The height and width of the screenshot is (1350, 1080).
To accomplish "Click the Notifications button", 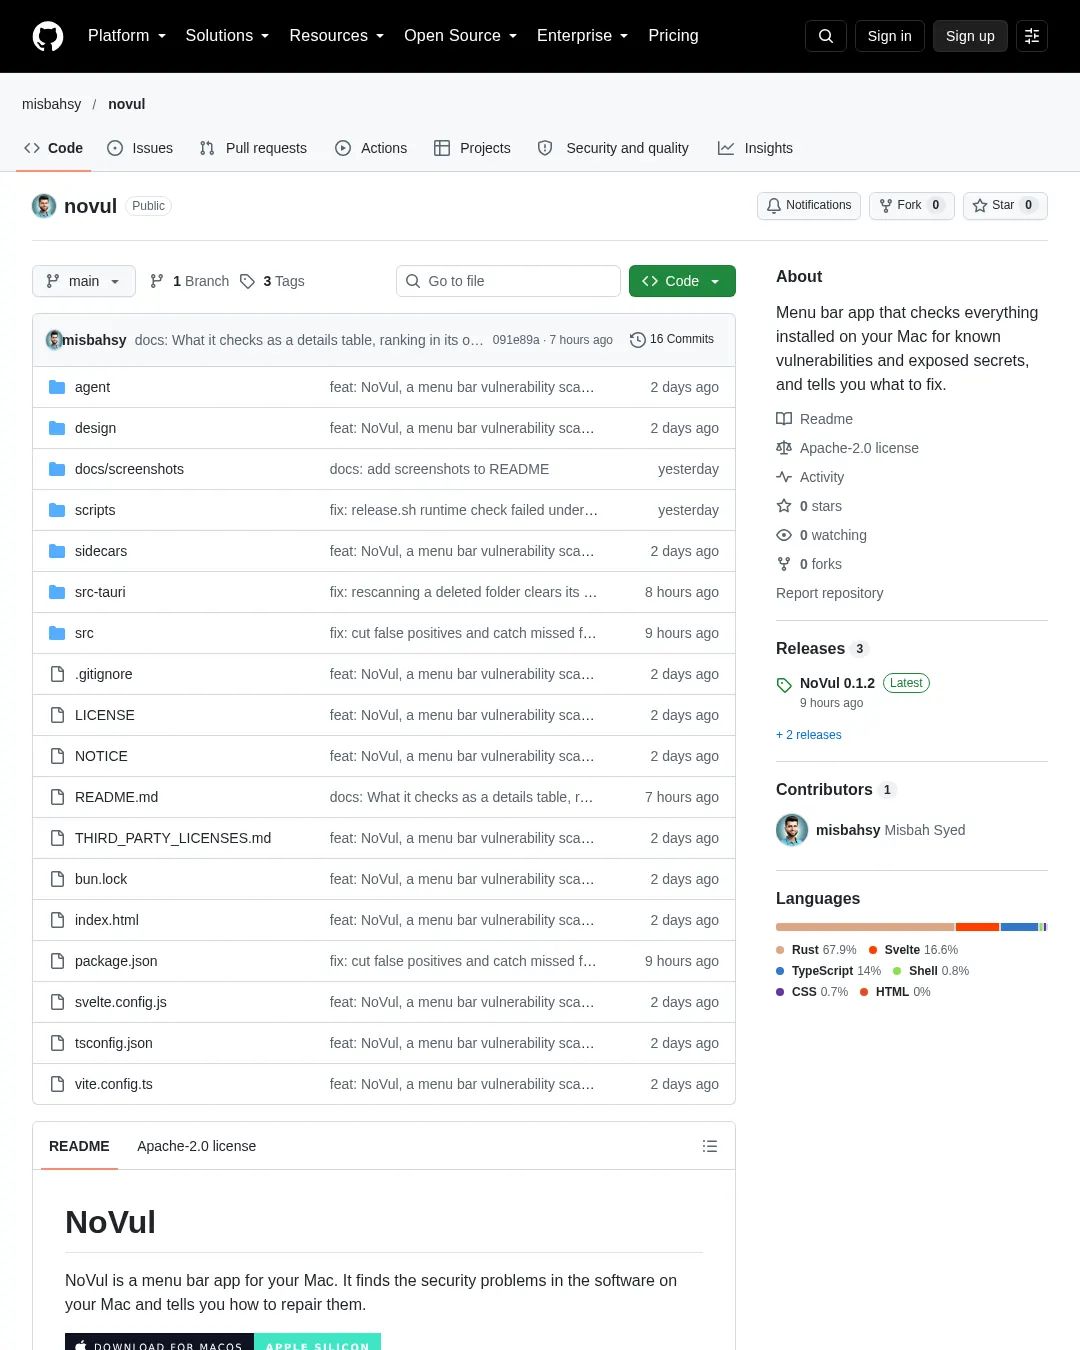I will point(809,205).
